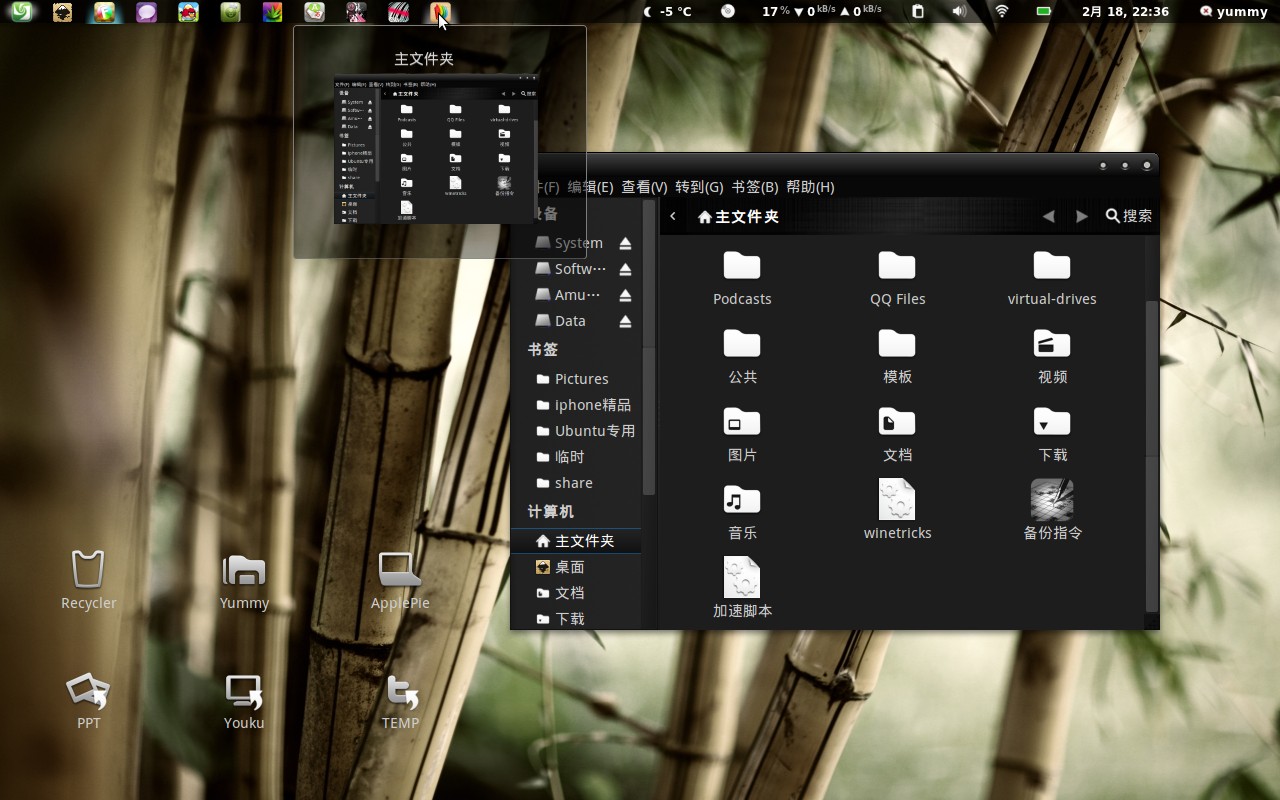Open the 帮助(H) menu
1280x800 pixels.
click(810, 187)
